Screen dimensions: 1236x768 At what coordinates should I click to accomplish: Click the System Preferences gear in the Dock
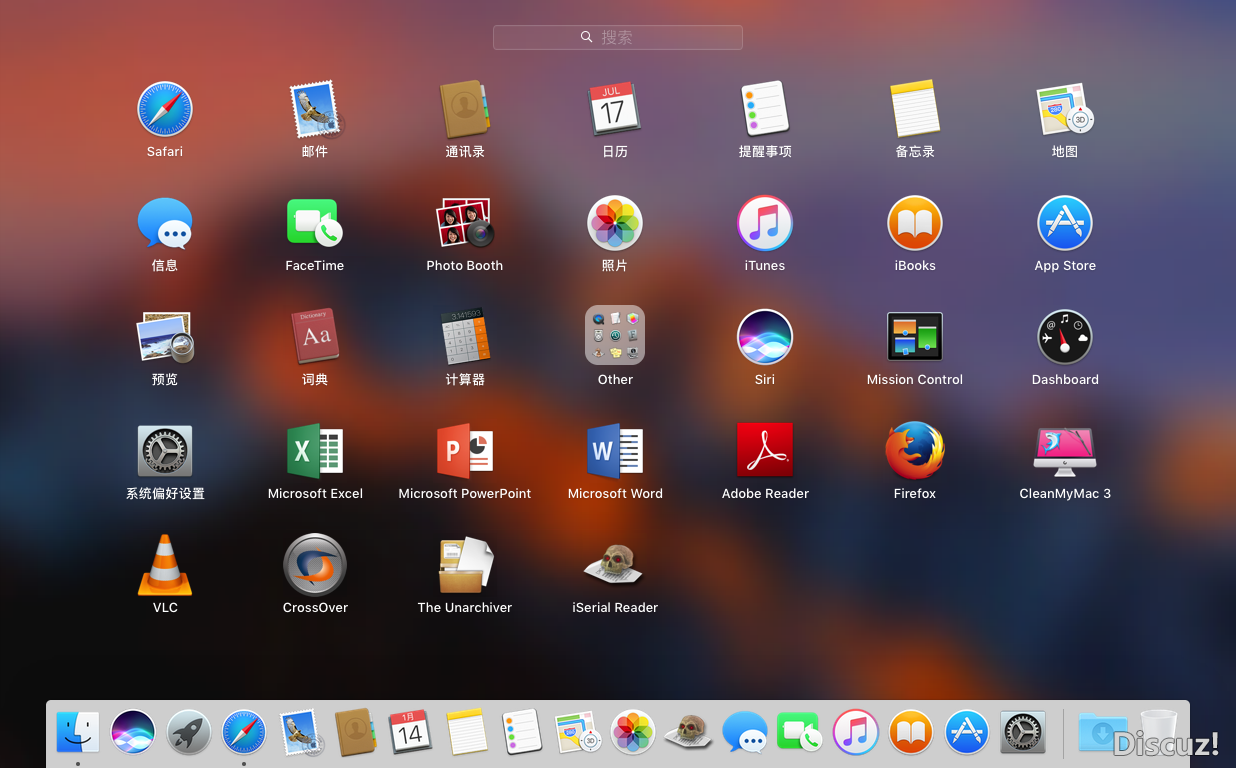[1022, 733]
